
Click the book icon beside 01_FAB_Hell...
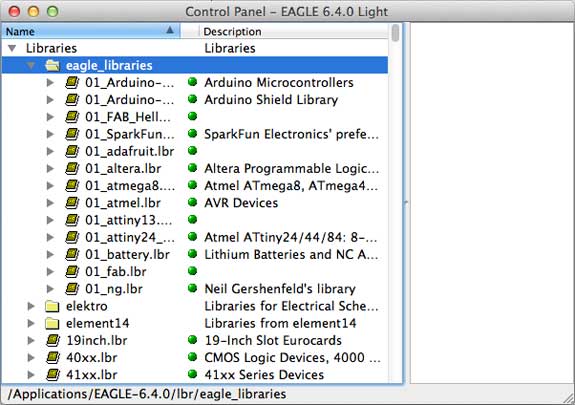[72, 117]
